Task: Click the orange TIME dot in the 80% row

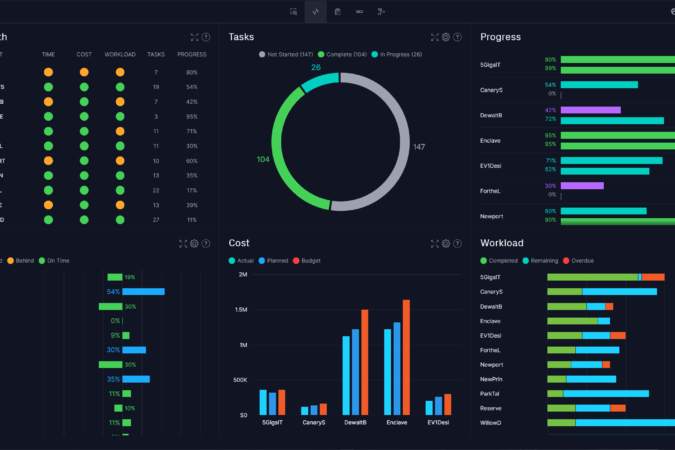Action: tap(49, 72)
